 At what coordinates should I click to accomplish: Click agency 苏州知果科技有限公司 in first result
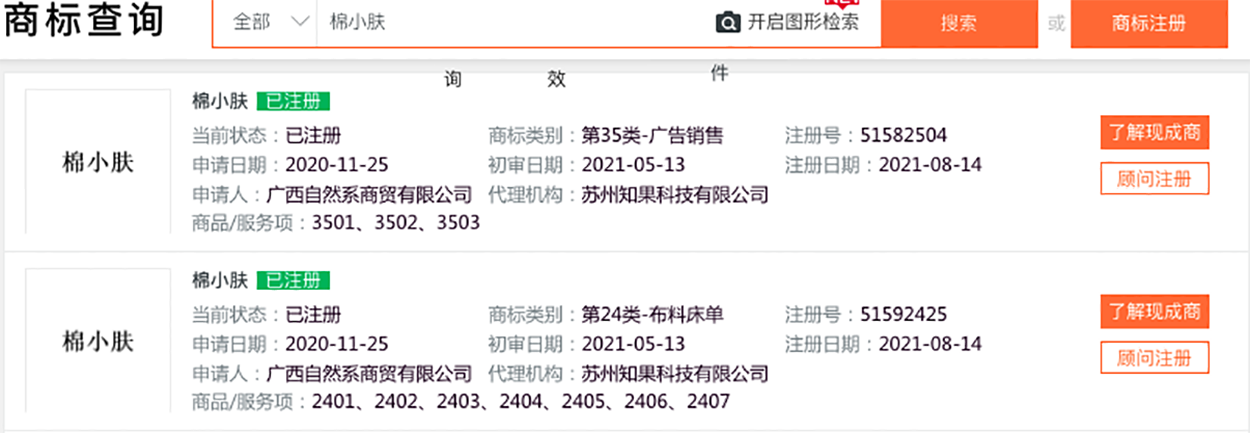(x=675, y=194)
